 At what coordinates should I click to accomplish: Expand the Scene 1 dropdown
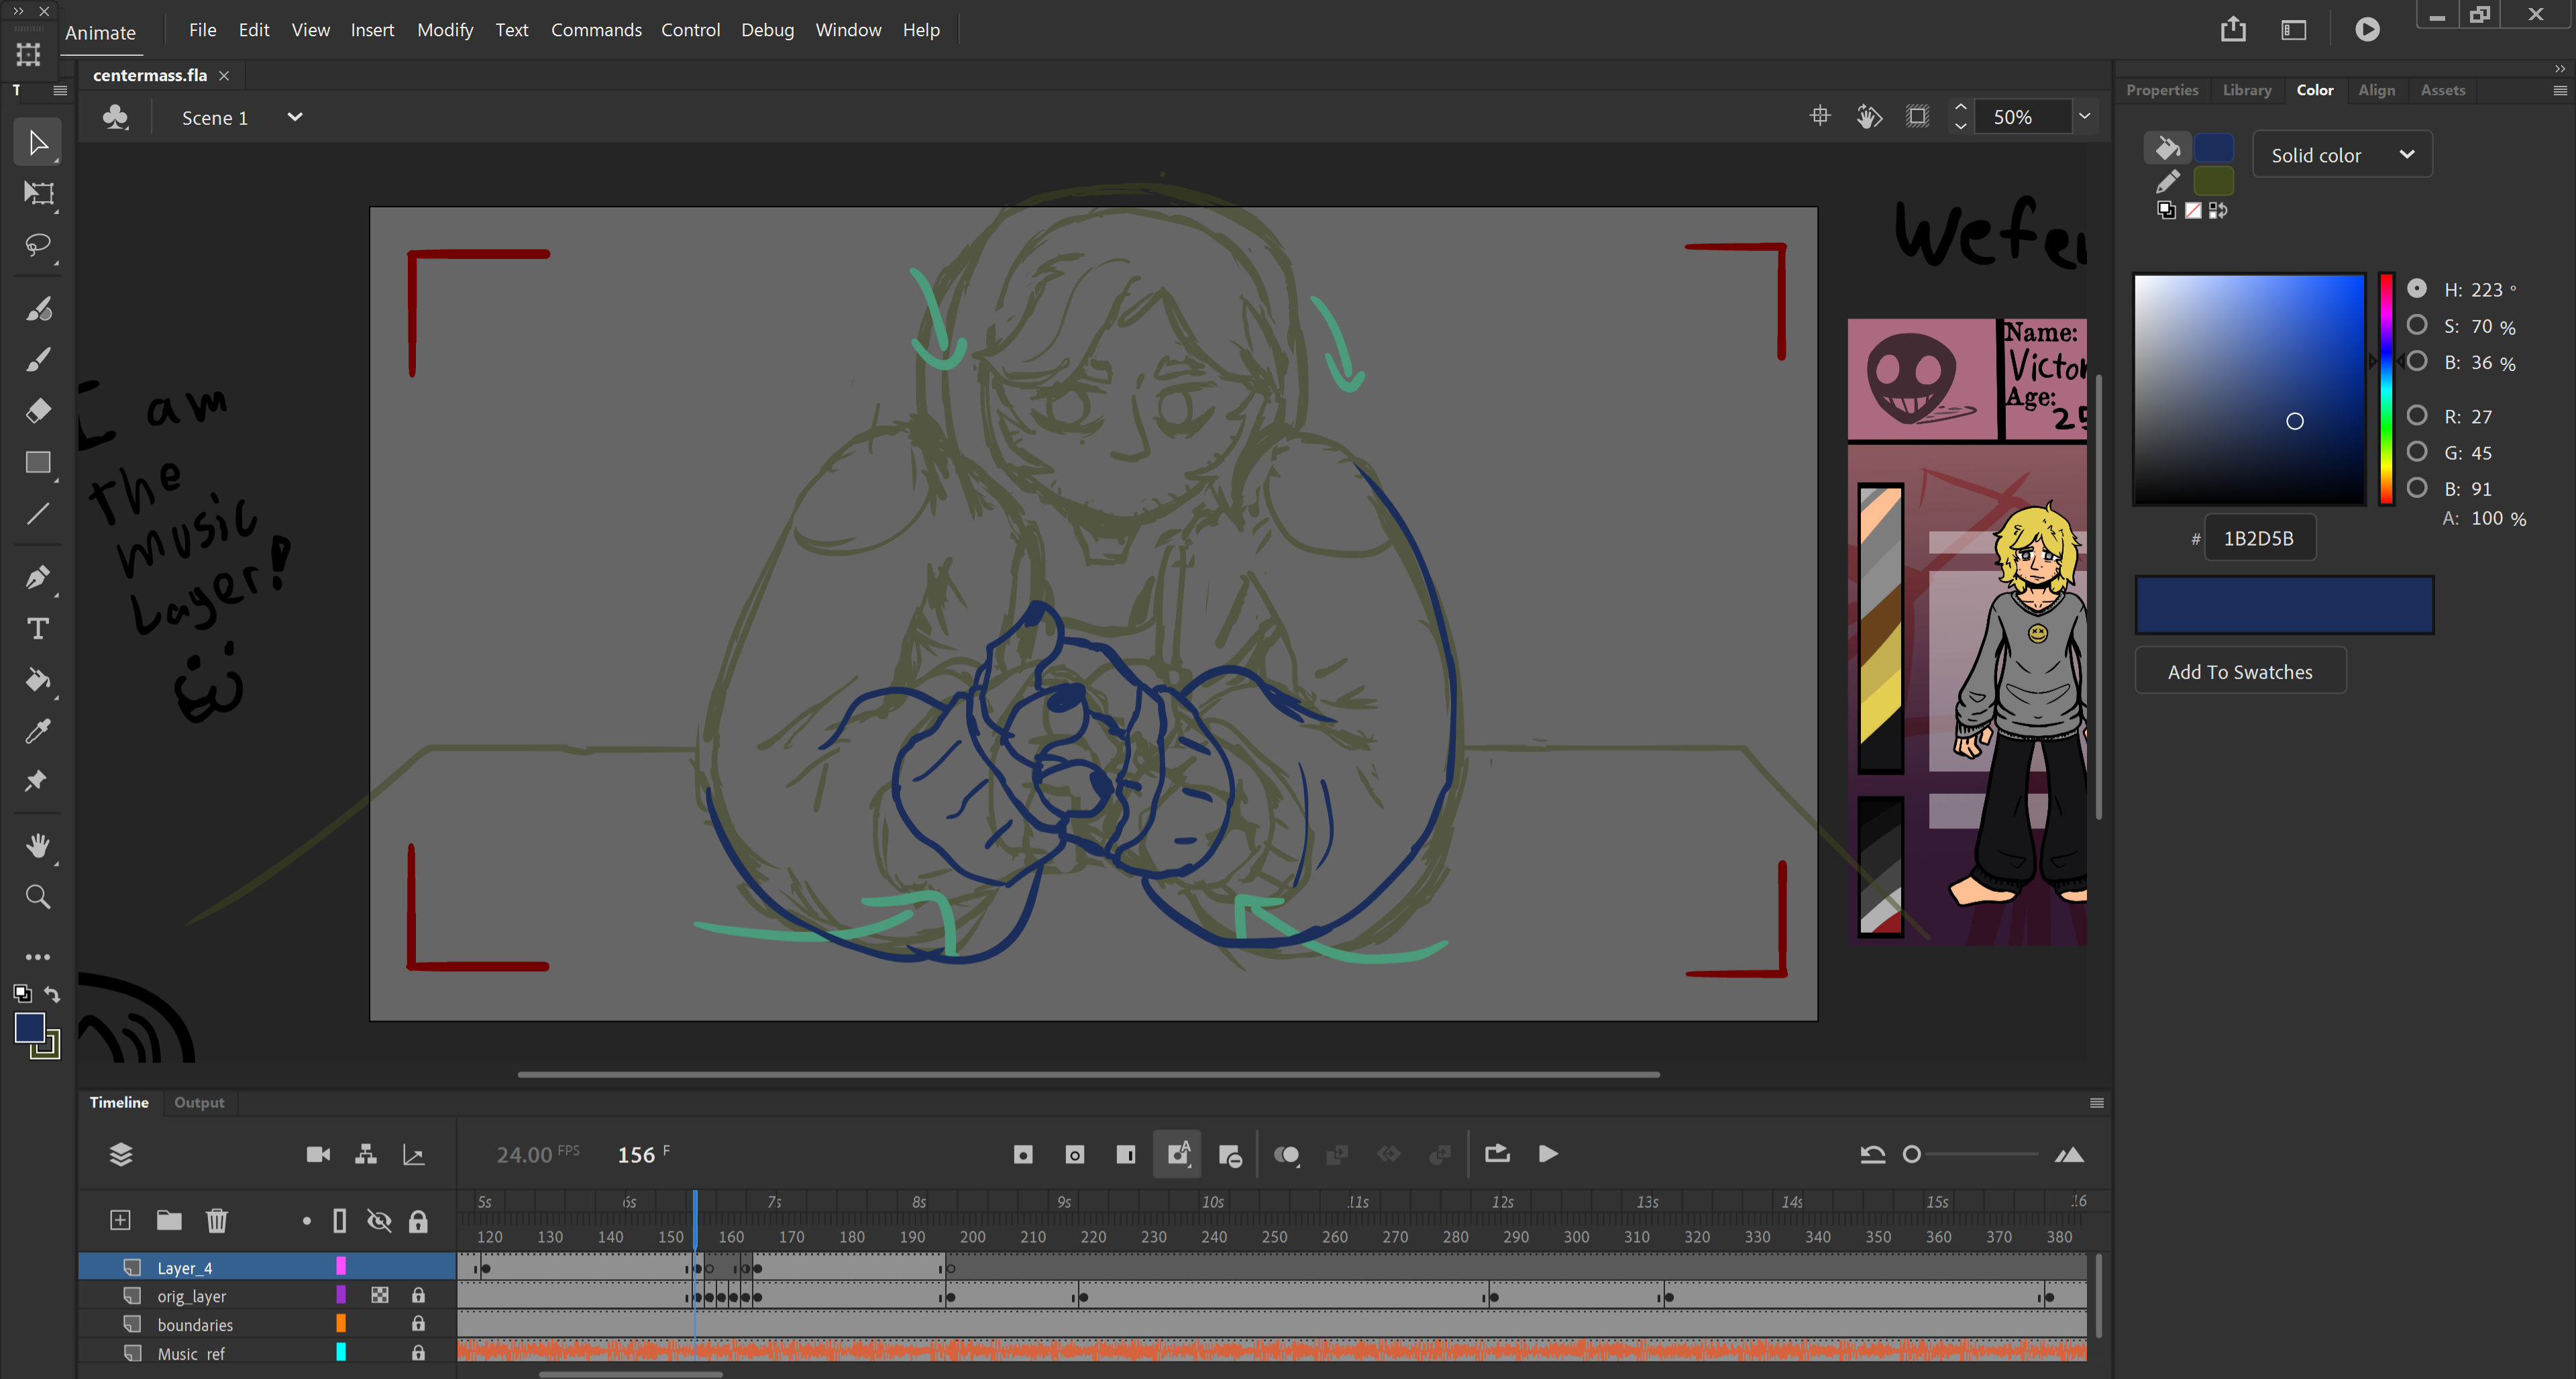(x=294, y=117)
